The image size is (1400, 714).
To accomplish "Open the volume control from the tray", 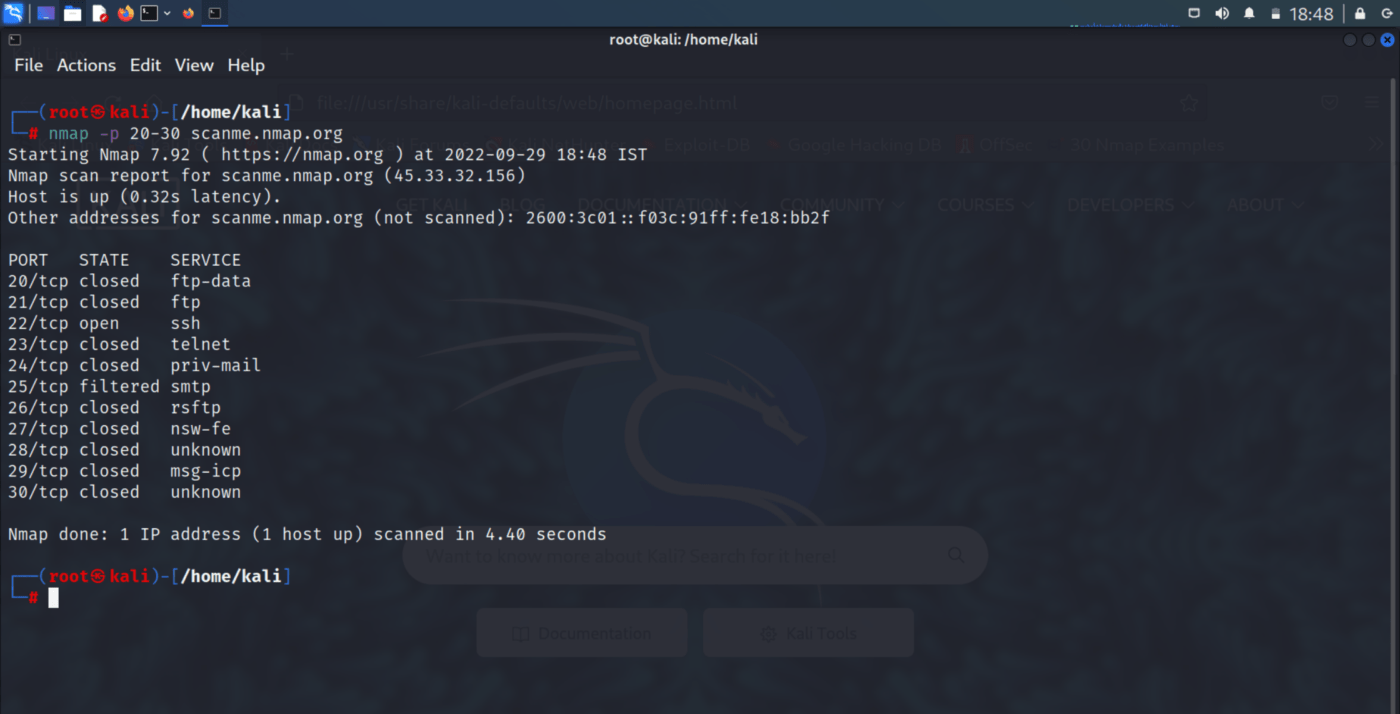I will tap(1222, 13).
